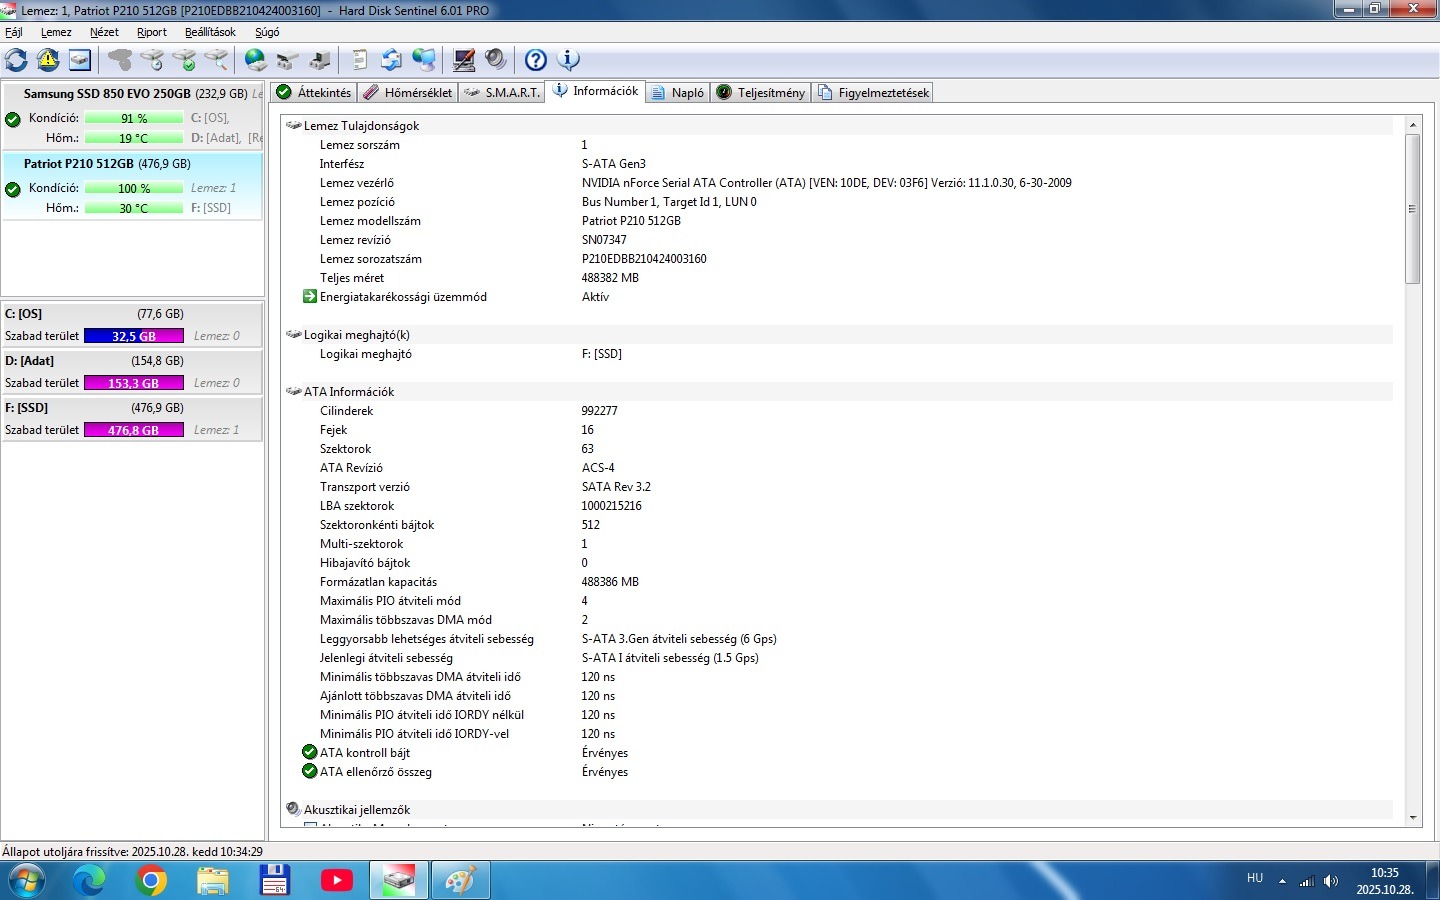Switch to the Teljesítmény tab
Image resolution: width=1440 pixels, height=900 pixels.
(x=761, y=92)
